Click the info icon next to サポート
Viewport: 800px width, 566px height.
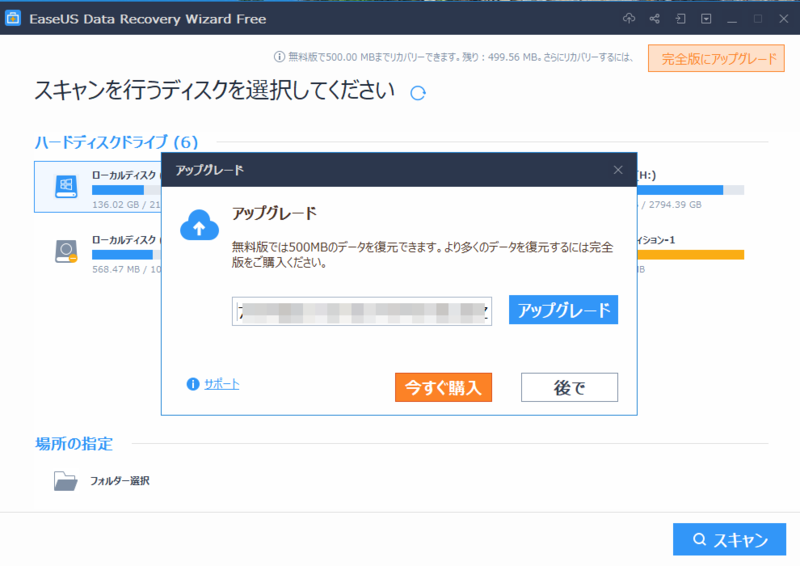tap(192, 384)
